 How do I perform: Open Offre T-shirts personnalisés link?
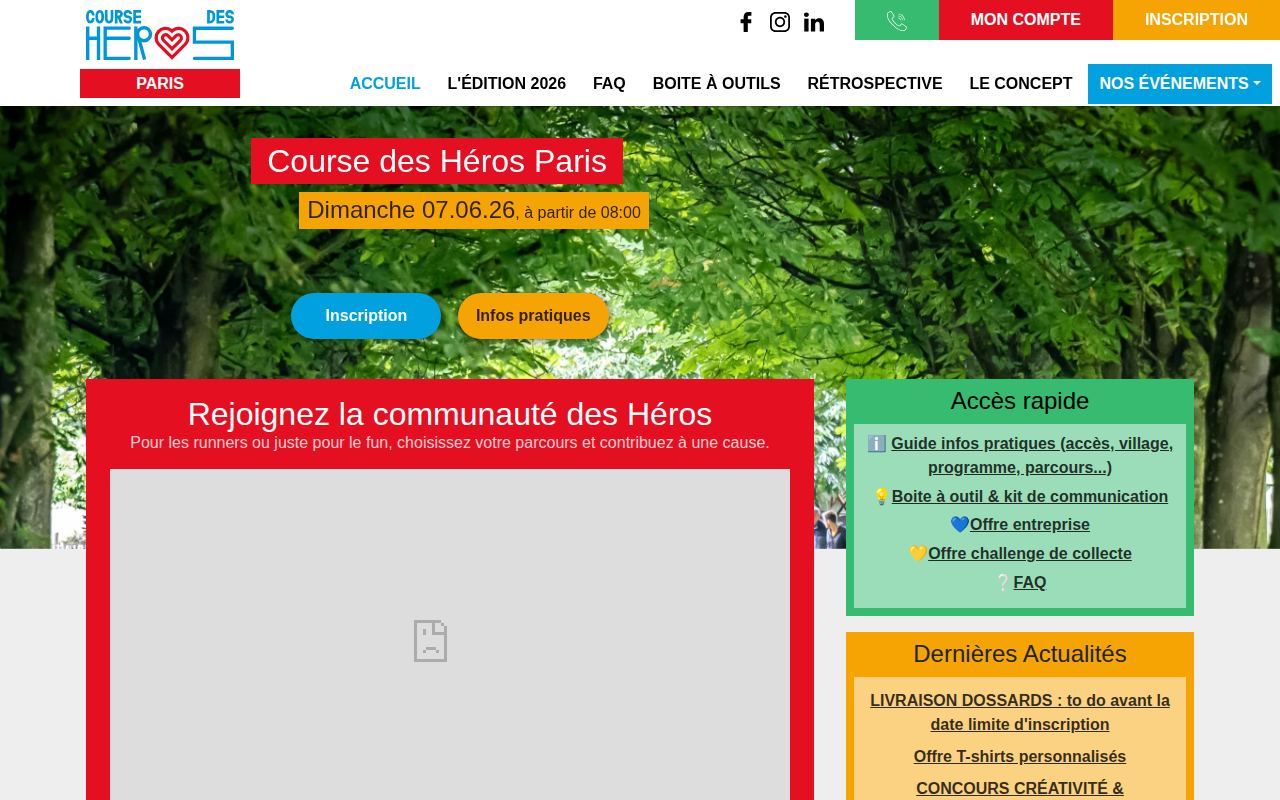pyautogui.click(x=1020, y=757)
